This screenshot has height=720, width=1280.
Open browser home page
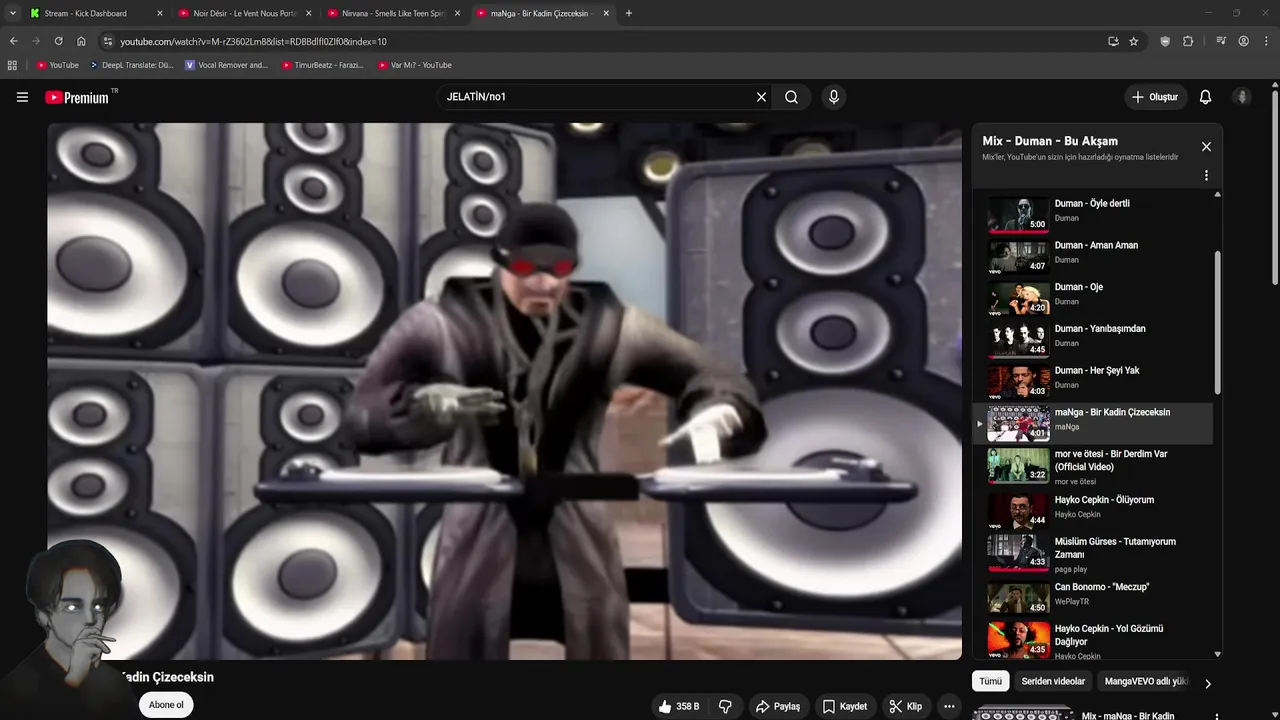[x=81, y=41]
